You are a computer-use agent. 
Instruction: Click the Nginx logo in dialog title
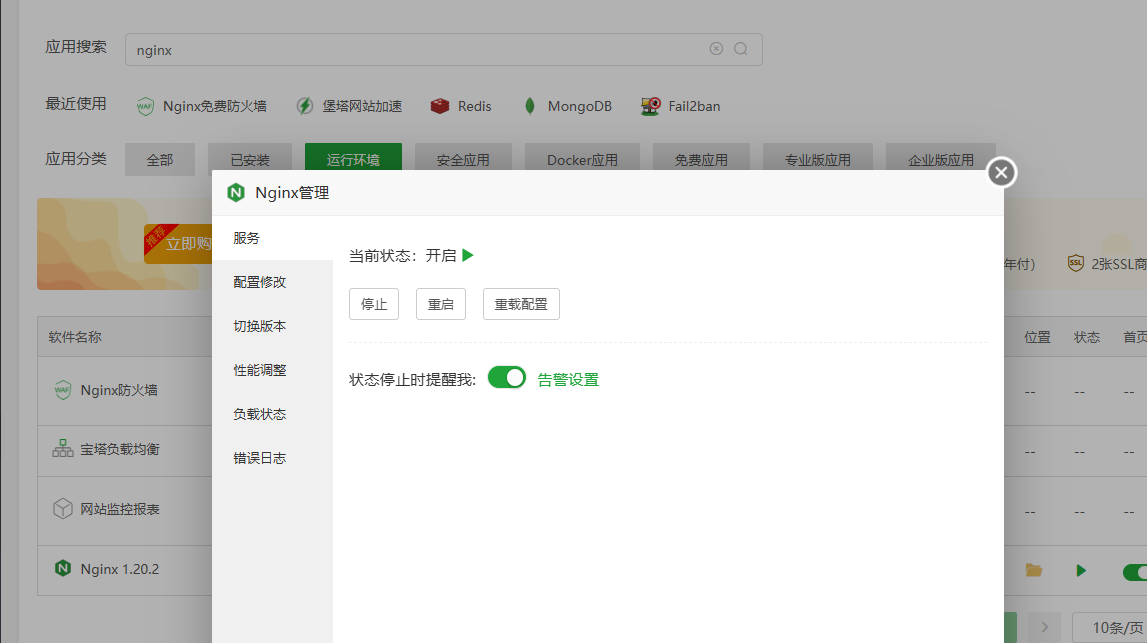[236, 192]
